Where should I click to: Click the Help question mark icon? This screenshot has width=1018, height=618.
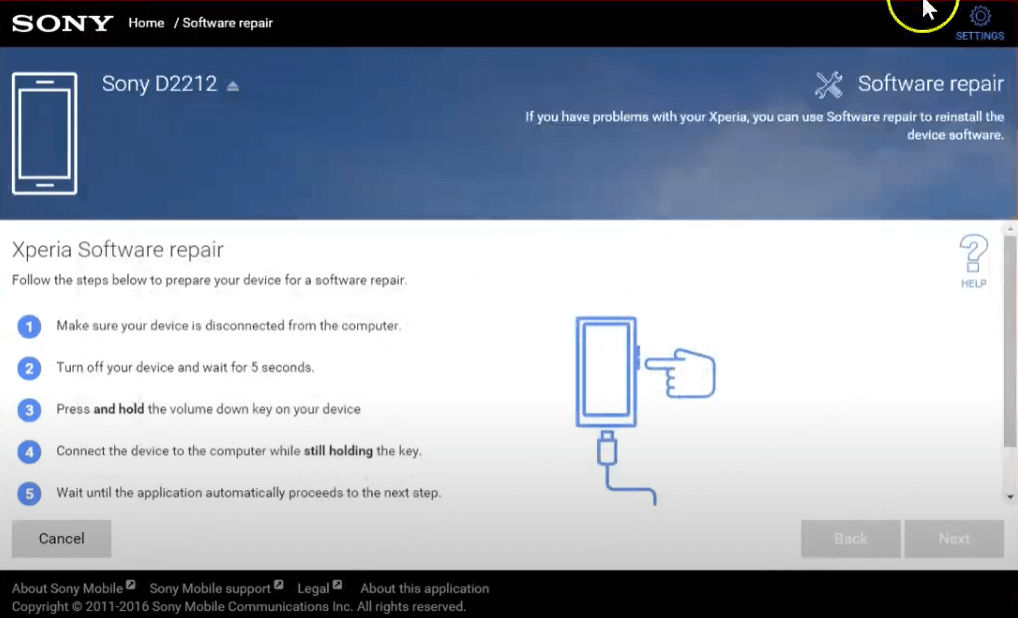(973, 256)
